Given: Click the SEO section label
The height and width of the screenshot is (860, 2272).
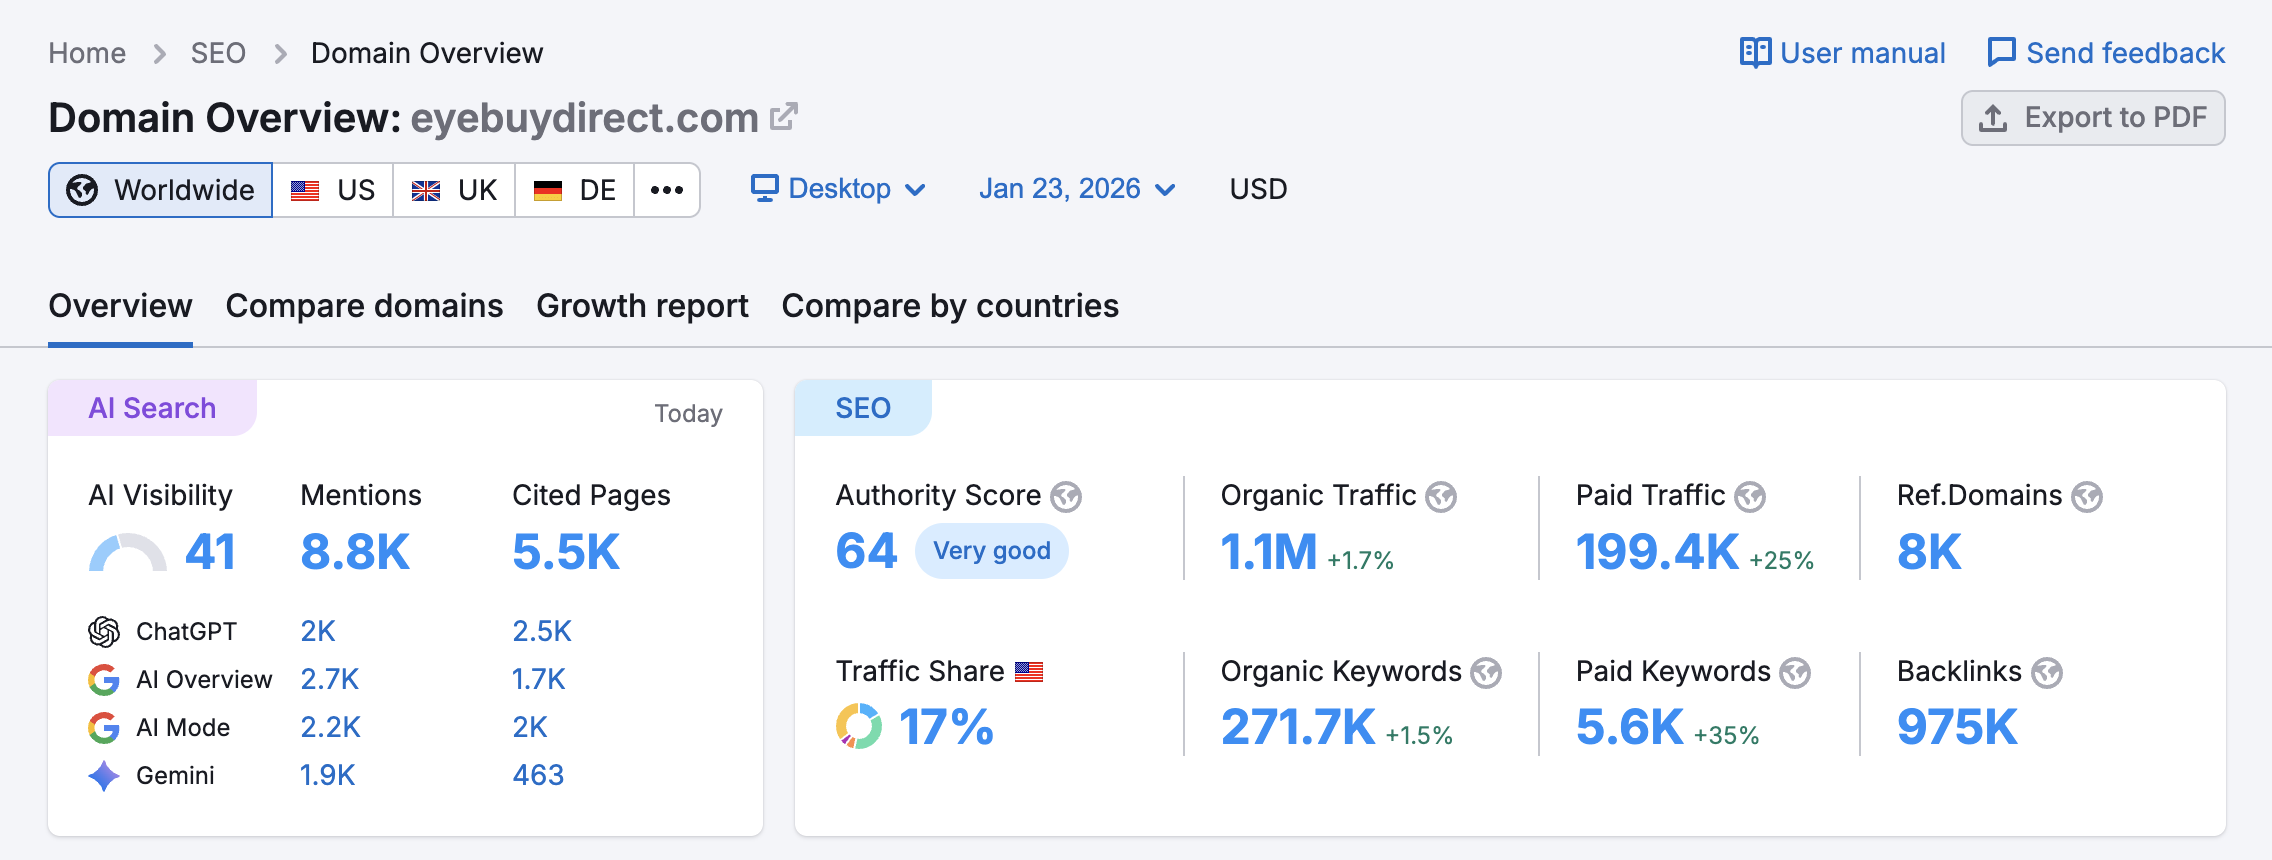Looking at the screenshot, I should [x=863, y=408].
